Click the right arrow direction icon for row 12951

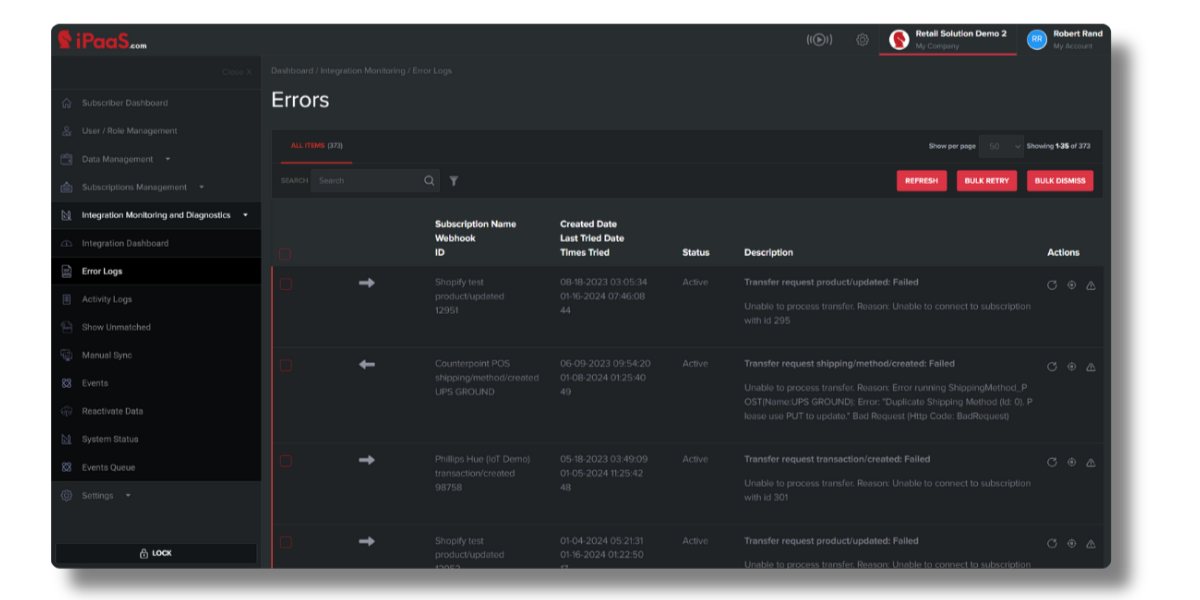(x=367, y=283)
